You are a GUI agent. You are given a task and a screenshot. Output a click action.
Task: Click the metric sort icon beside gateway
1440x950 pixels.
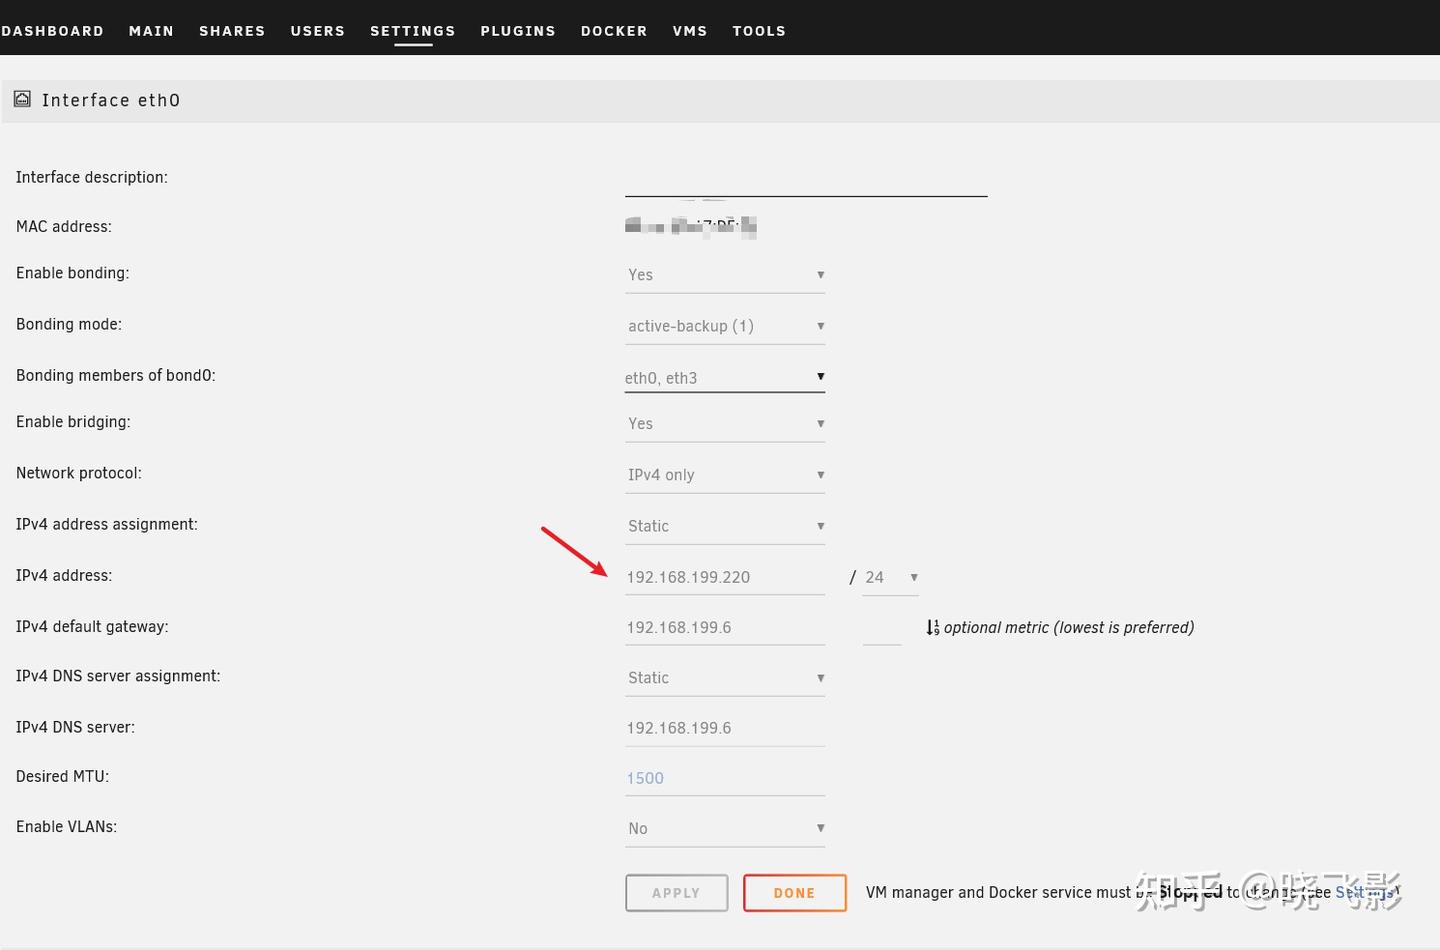point(932,627)
